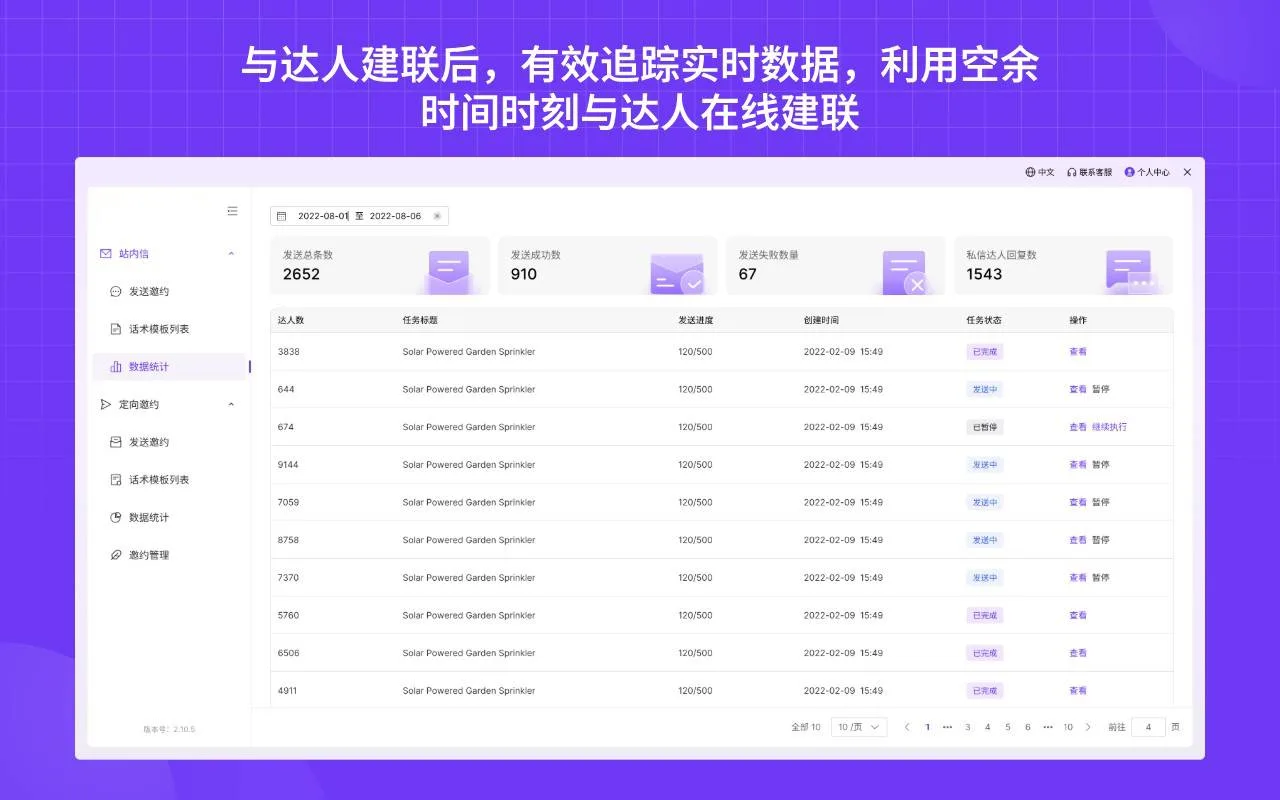
Task: Click the 已完成 status tag in row 3838
Action: tap(985, 352)
